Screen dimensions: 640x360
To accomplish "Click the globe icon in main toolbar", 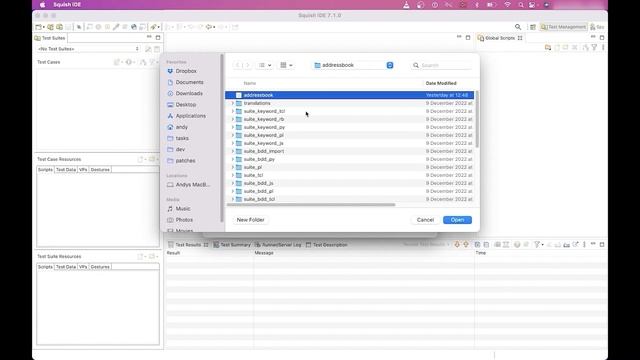I will point(133,27).
